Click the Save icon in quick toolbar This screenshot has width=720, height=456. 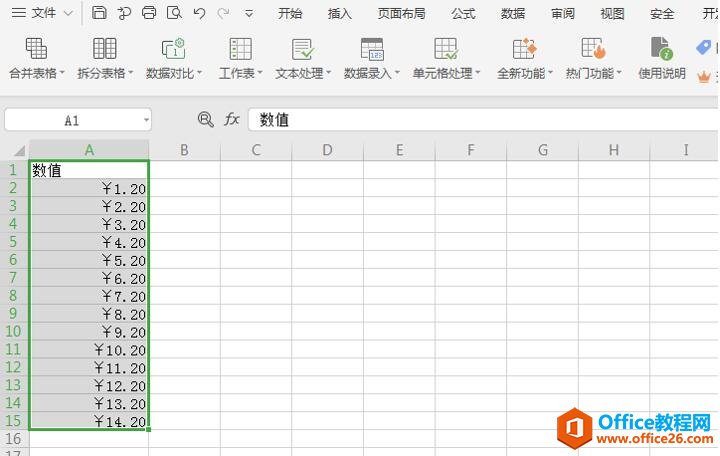99,12
